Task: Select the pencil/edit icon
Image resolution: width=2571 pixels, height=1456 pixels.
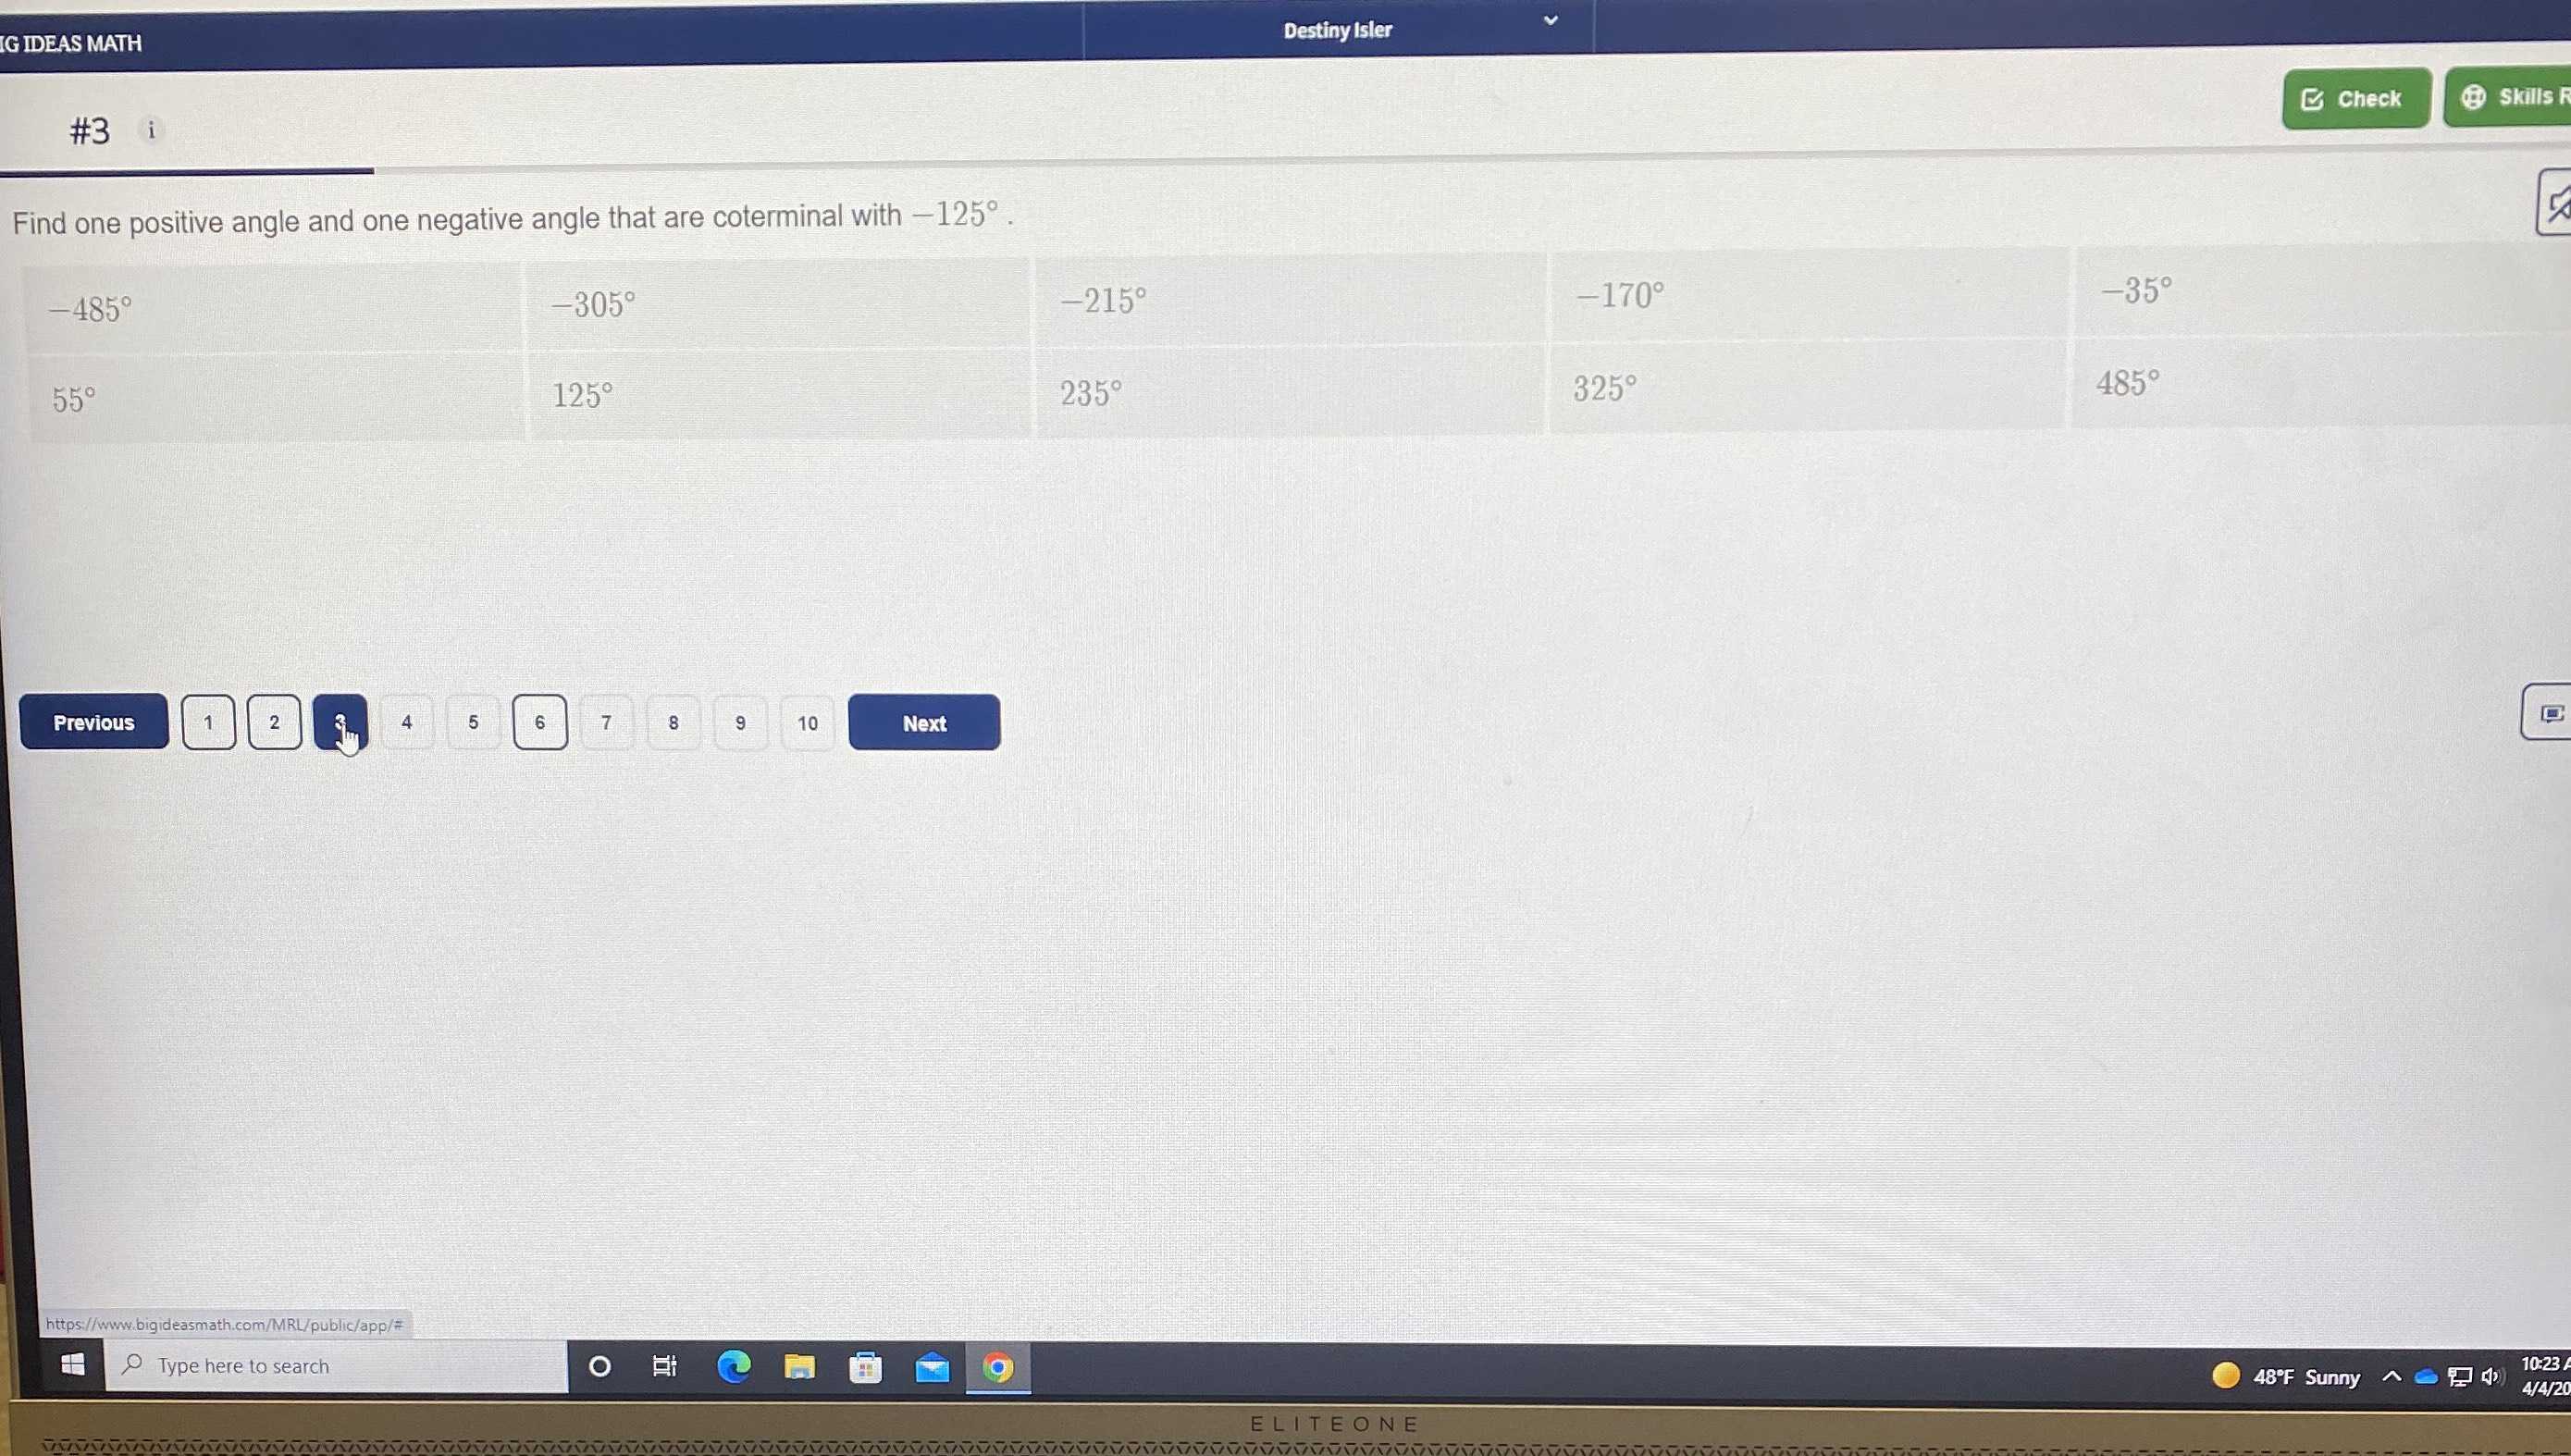Action: coord(2555,203)
